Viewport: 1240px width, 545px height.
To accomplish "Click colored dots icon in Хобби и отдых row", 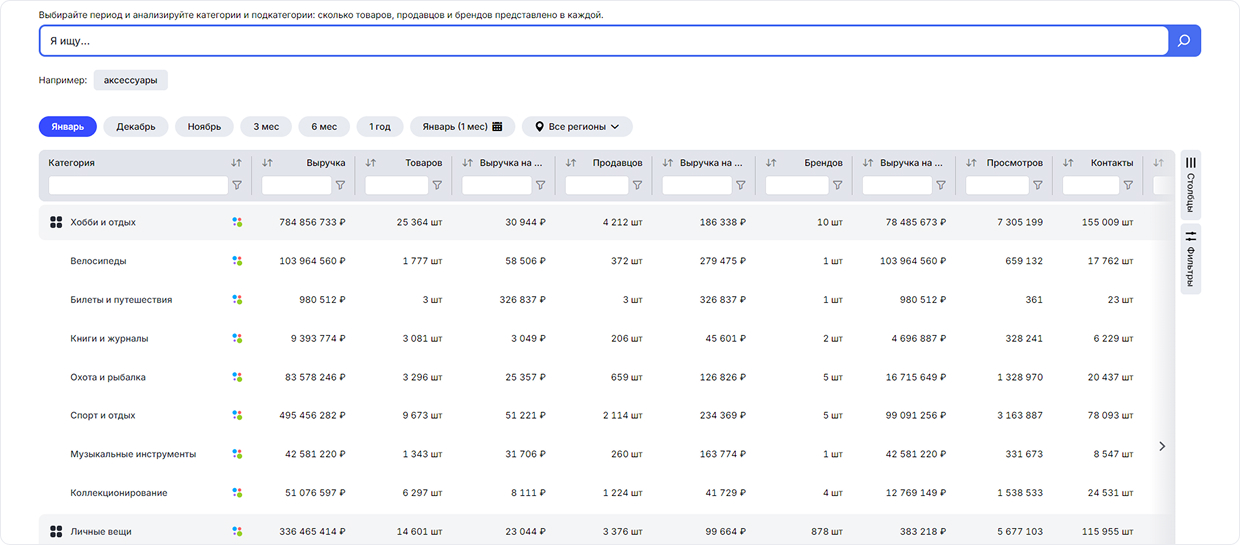I will tap(237, 222).
